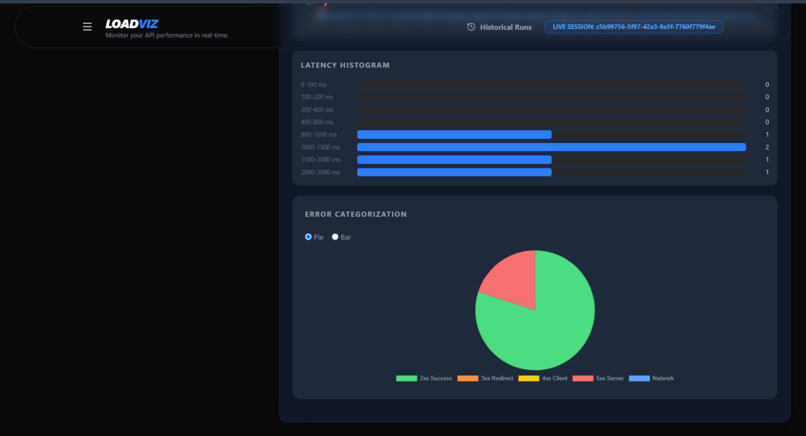Click the 100-200 ms row label
The height and width of the screenshot is (436, 806).
pyautogui.click(x=317, y=97)
